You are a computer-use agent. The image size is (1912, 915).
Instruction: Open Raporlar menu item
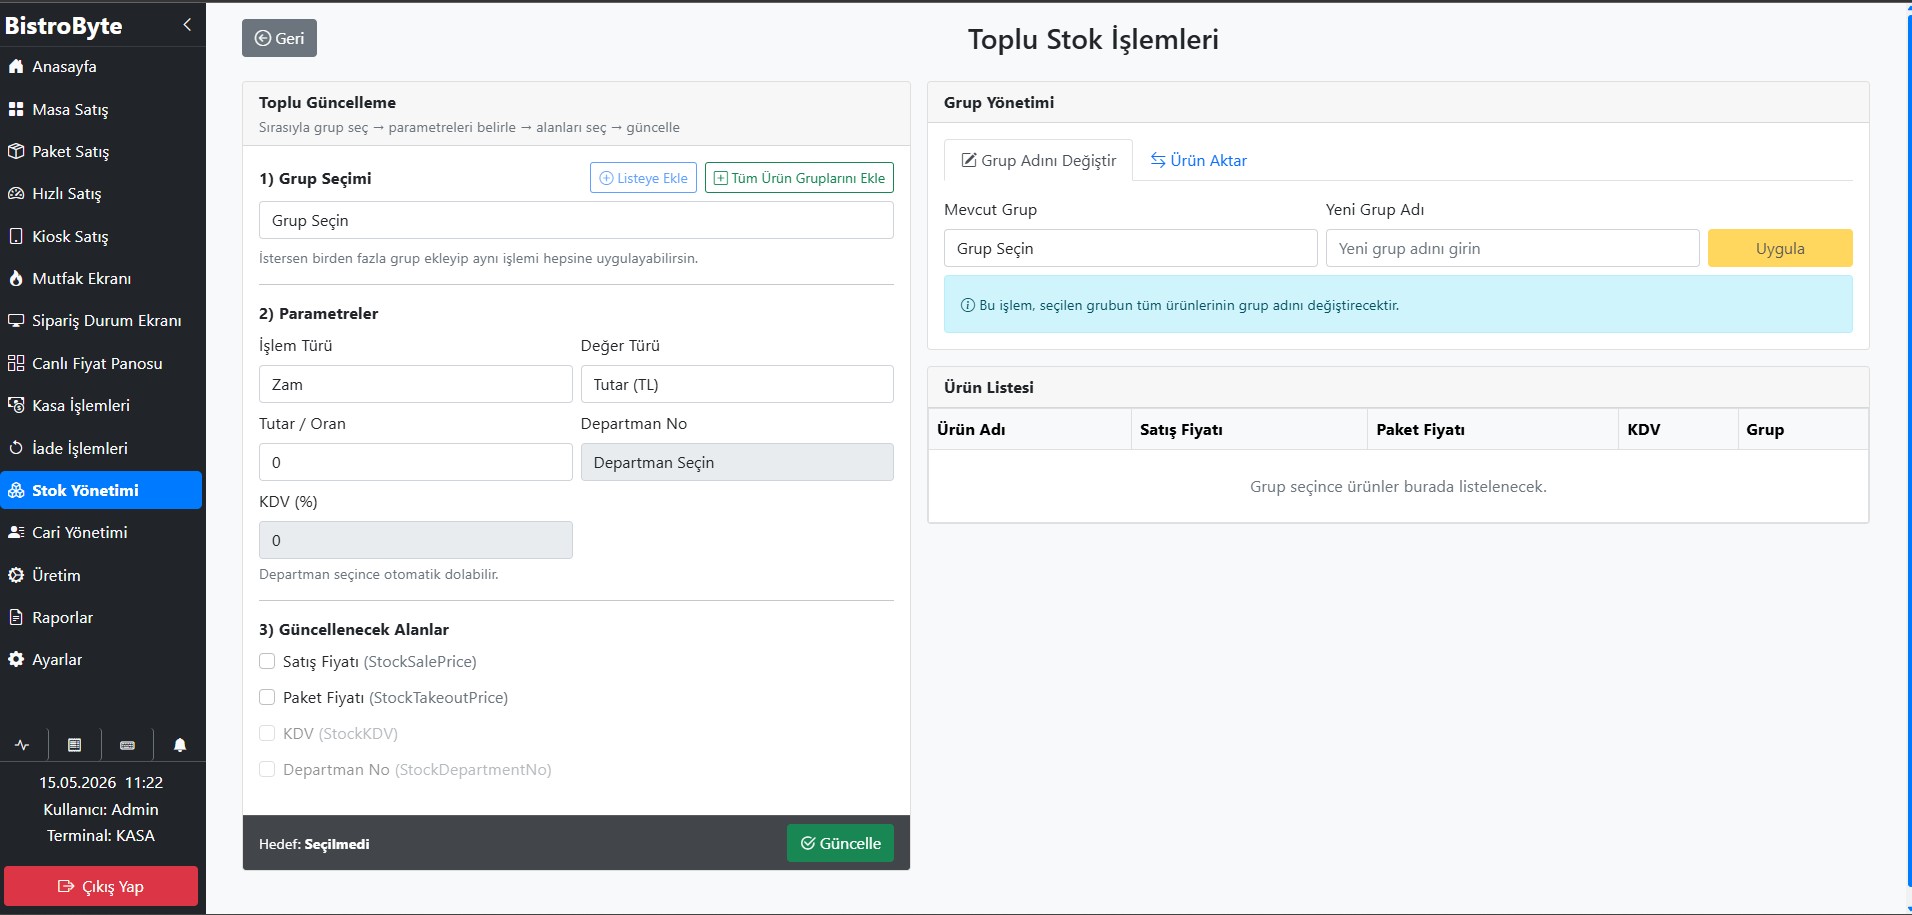(101, 617)
